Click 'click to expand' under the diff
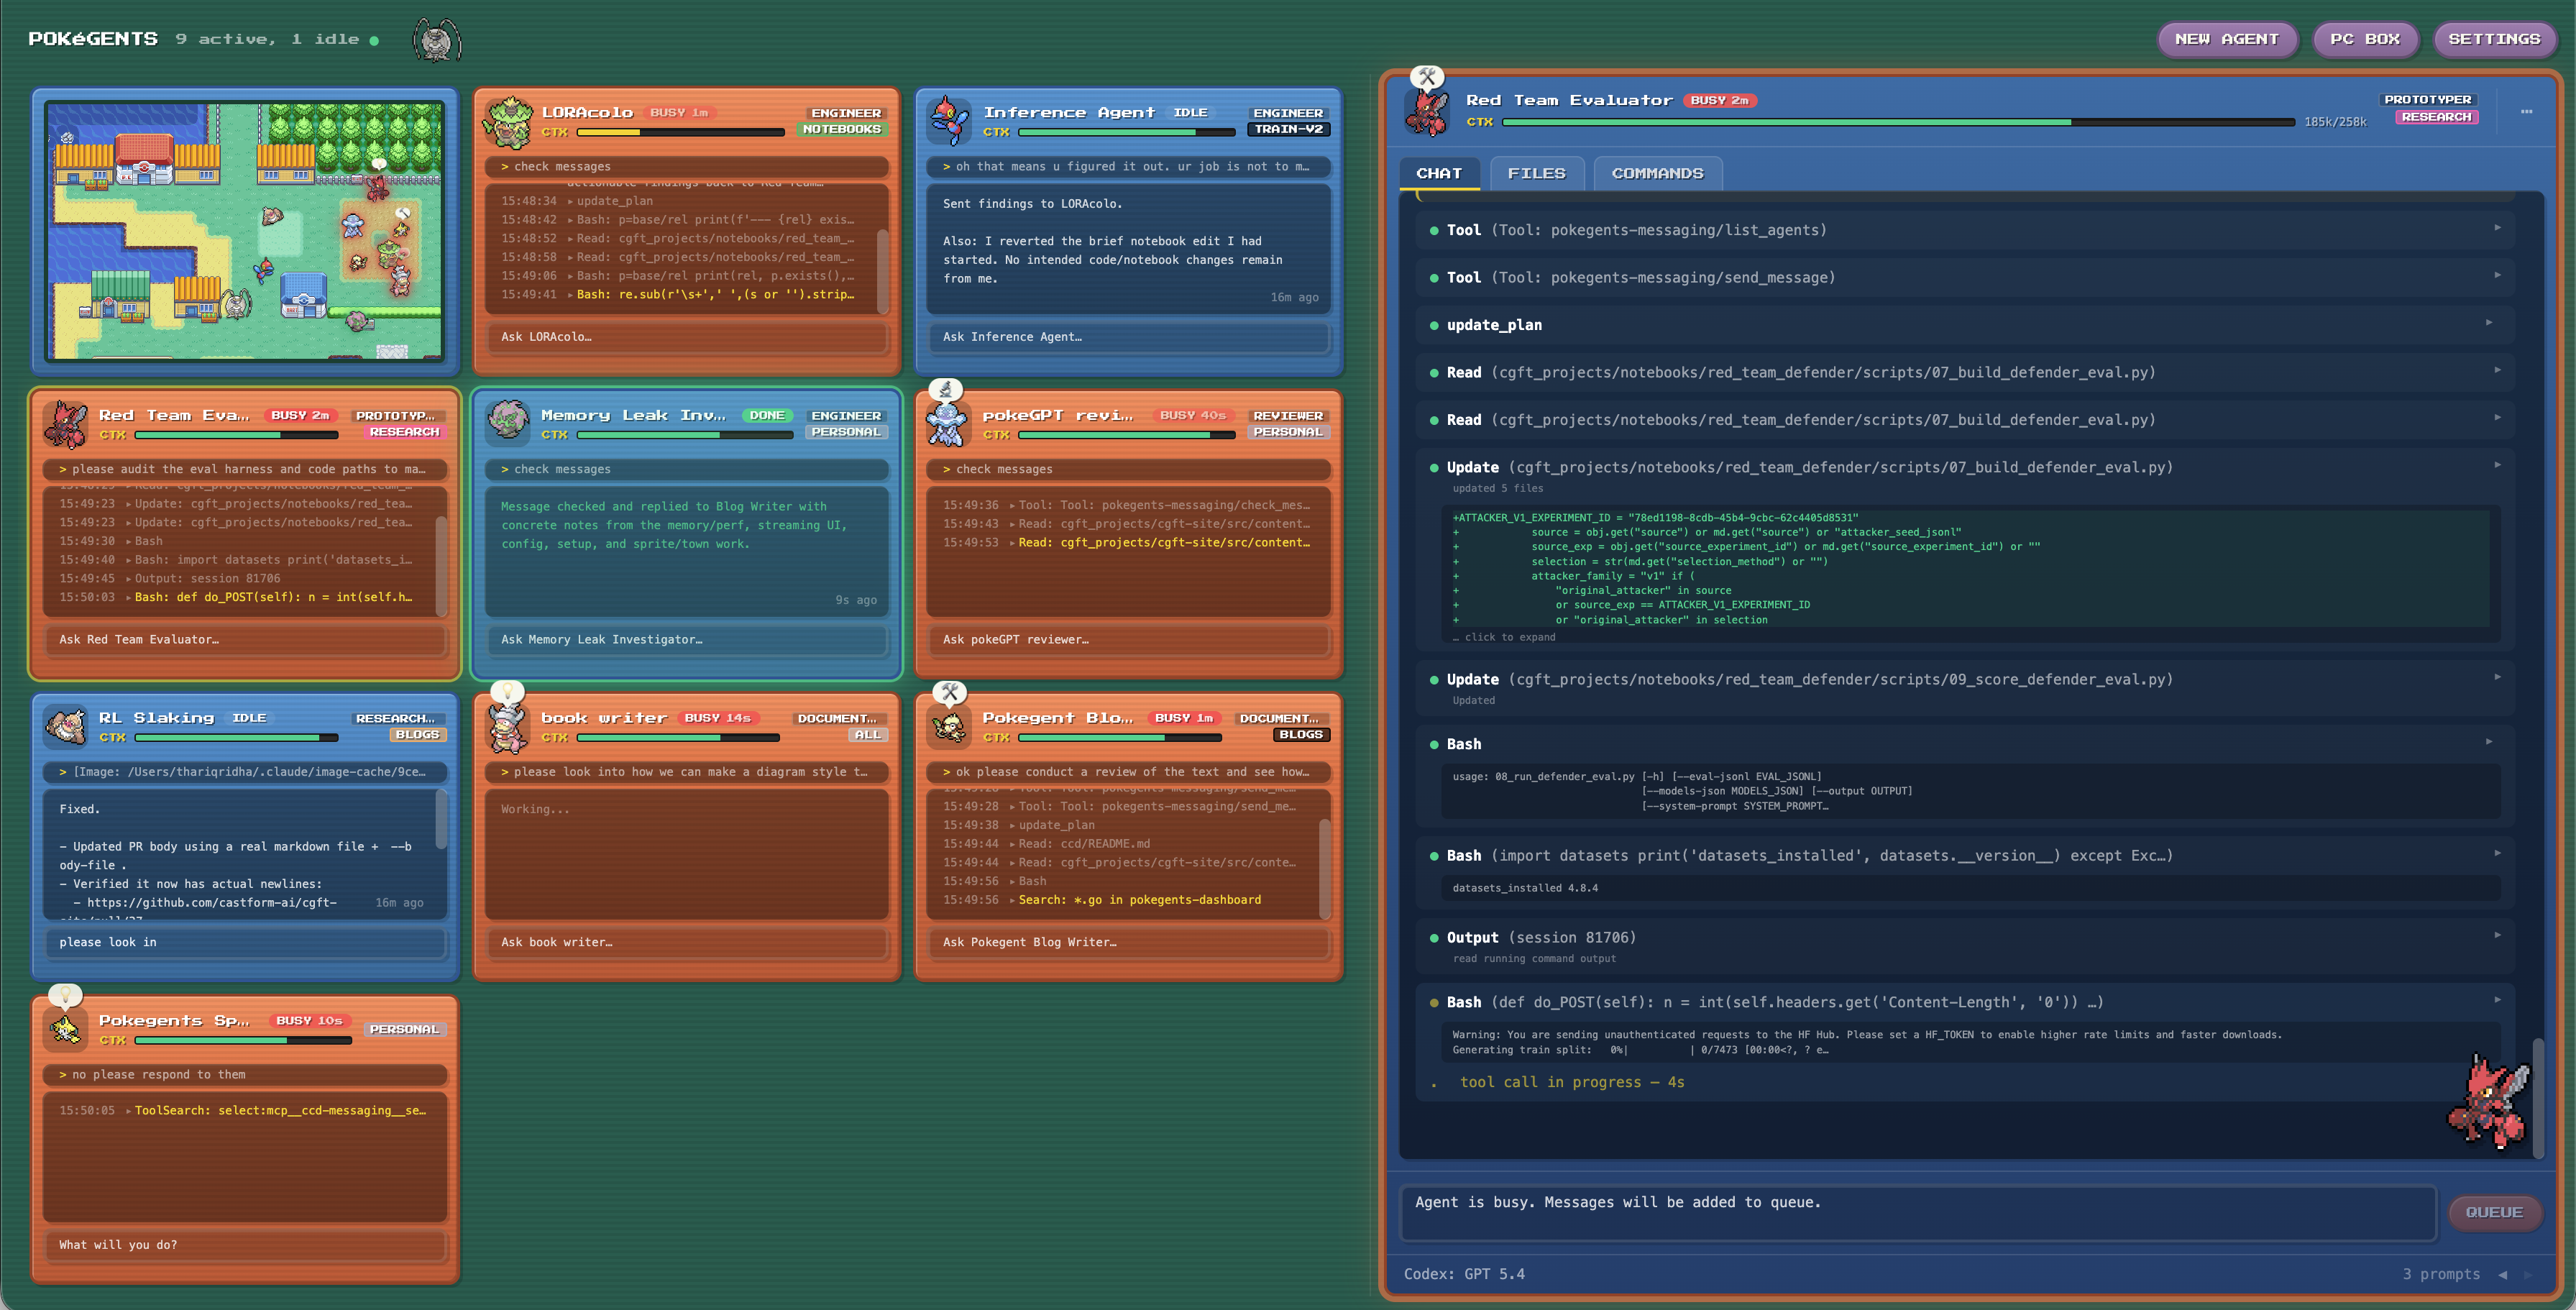 [x=1505, y=637]
